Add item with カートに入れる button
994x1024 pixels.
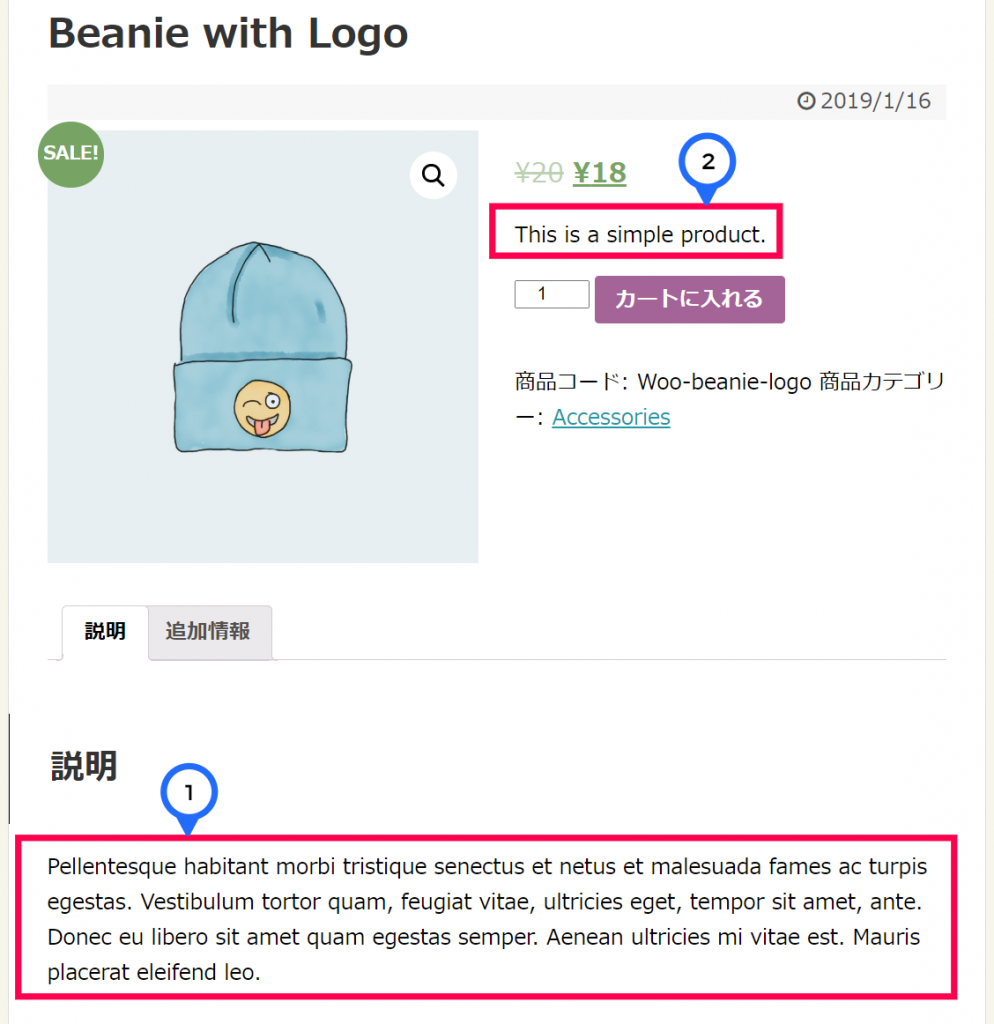690,299
